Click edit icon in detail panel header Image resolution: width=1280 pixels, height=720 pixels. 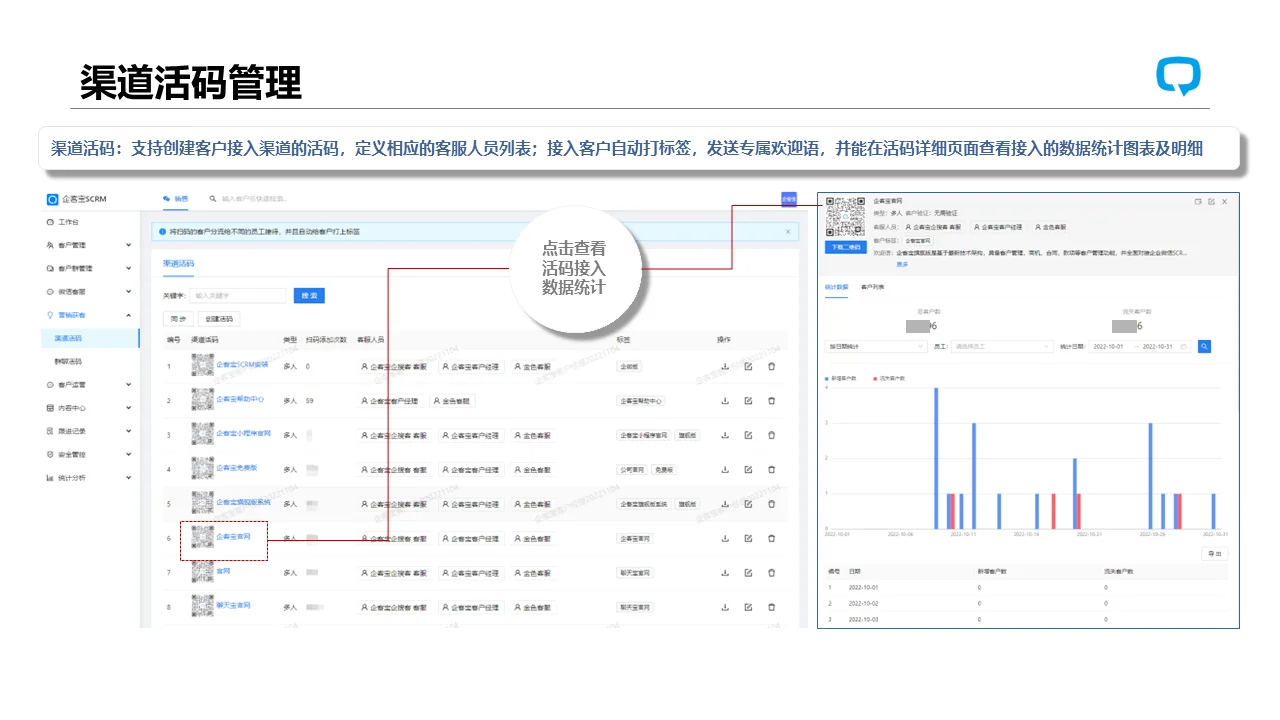click(x=1211, y=201)
